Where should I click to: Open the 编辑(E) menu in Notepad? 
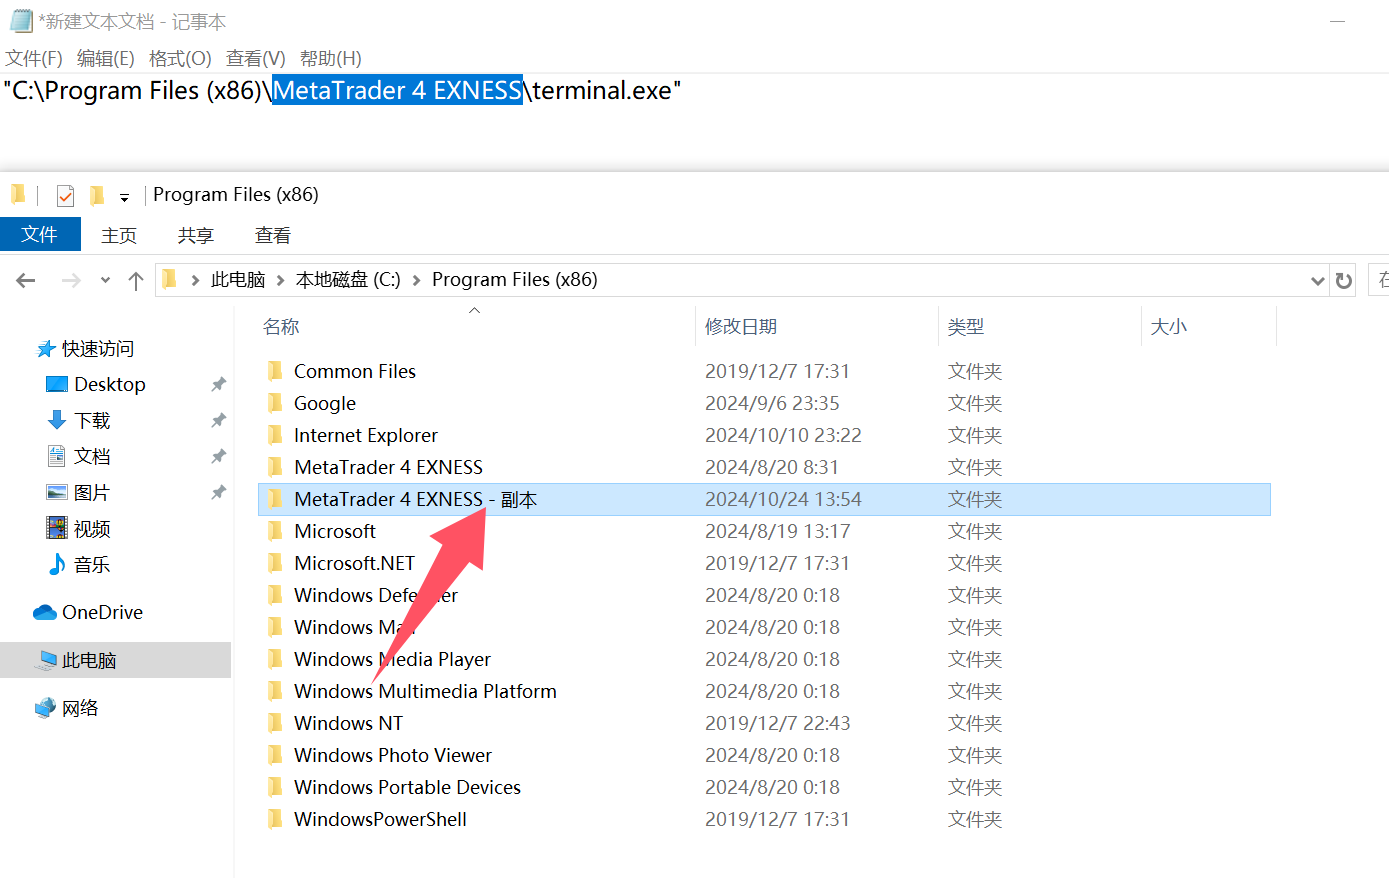106,58
